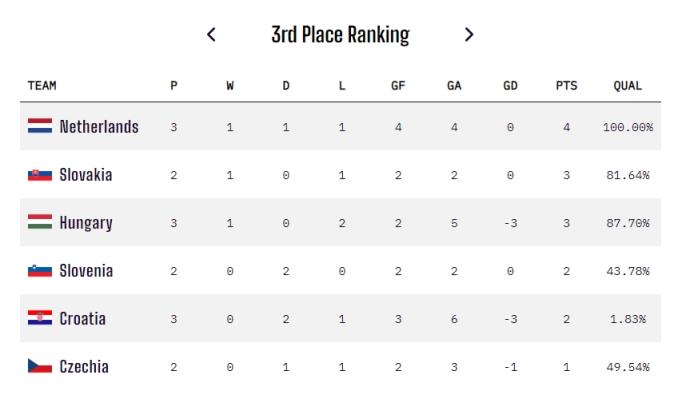Screen dimensions: 674x403
Task: Select Netherlands' 100.00% qualification value
Action: [628, 127]
